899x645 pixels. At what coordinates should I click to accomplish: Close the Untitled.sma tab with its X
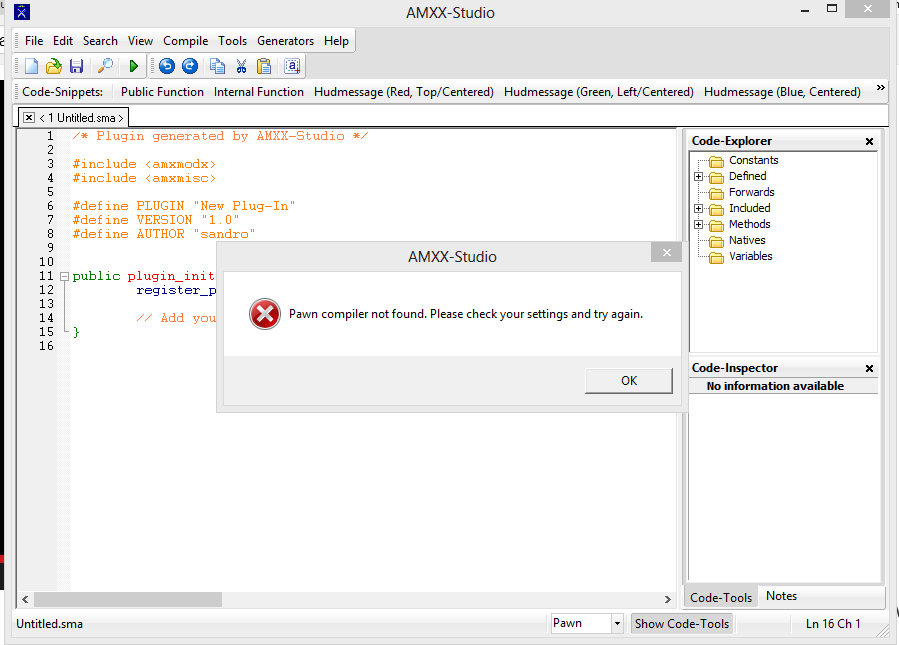point(29,118)
